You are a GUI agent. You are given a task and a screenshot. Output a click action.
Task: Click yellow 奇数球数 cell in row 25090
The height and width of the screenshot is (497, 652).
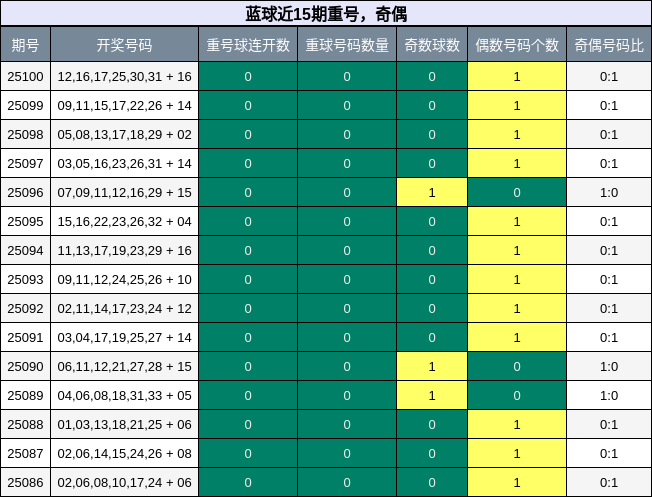[x=432, y=366]
